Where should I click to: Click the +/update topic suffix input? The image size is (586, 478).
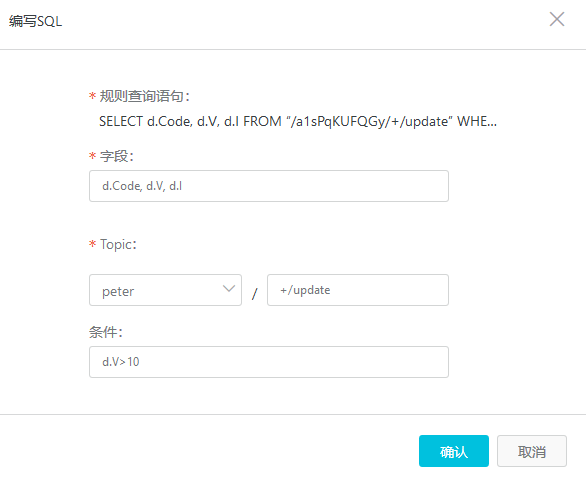coord(358,290)
